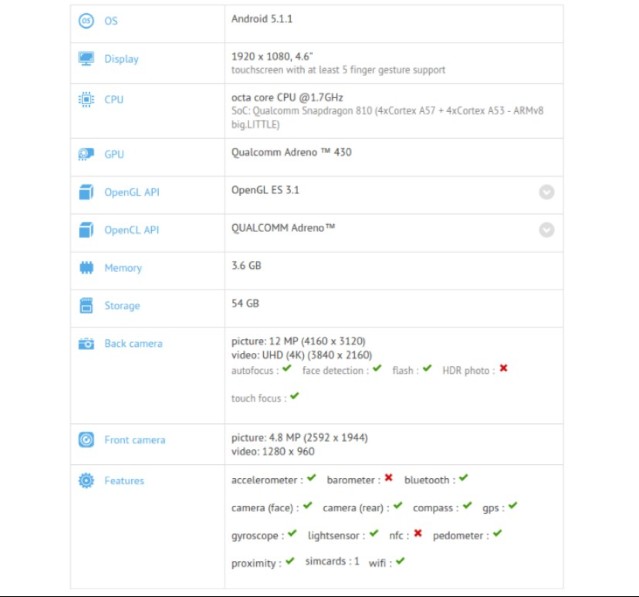Viewport: 639px width, 597px height.
Task: Click the CPU chip icon
Action: (86, 100)
